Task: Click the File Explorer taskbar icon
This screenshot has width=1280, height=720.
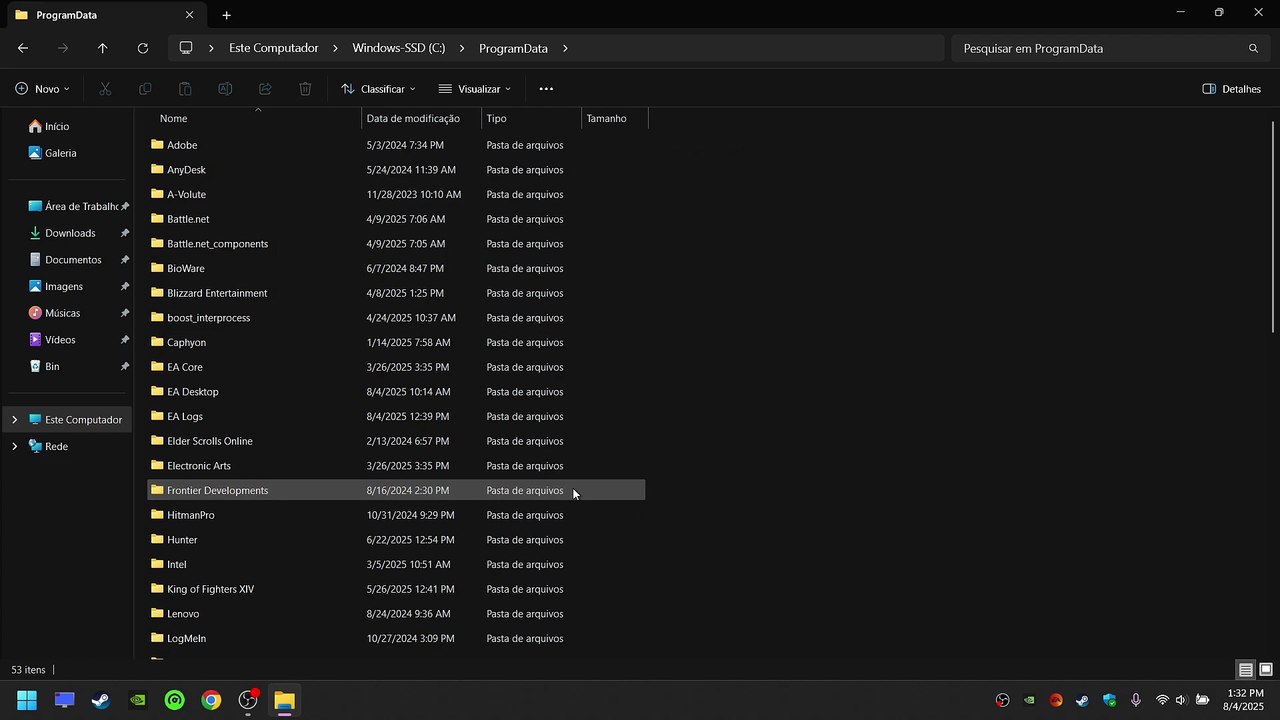Action: (x=284, y=700)
